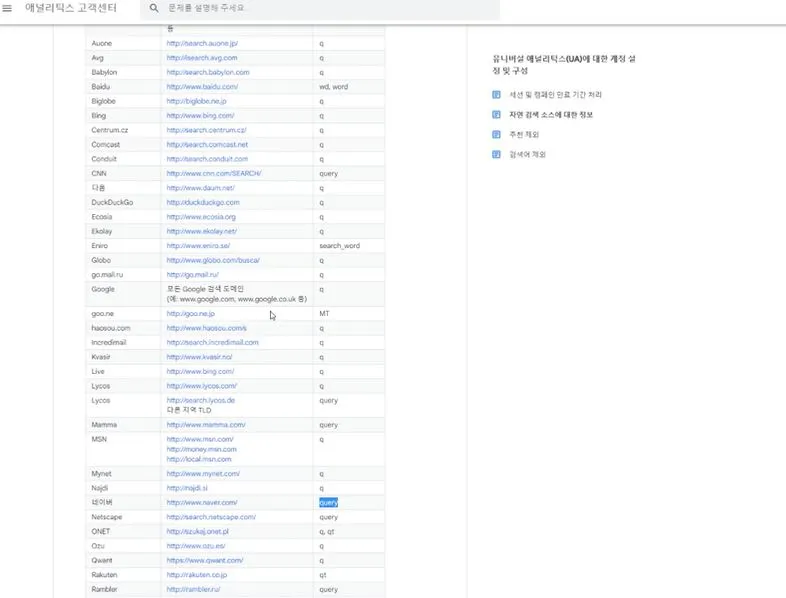786x598 pixels.
Task: Click the 'q, qt' parameter cell
Action: tap(327, 532)
